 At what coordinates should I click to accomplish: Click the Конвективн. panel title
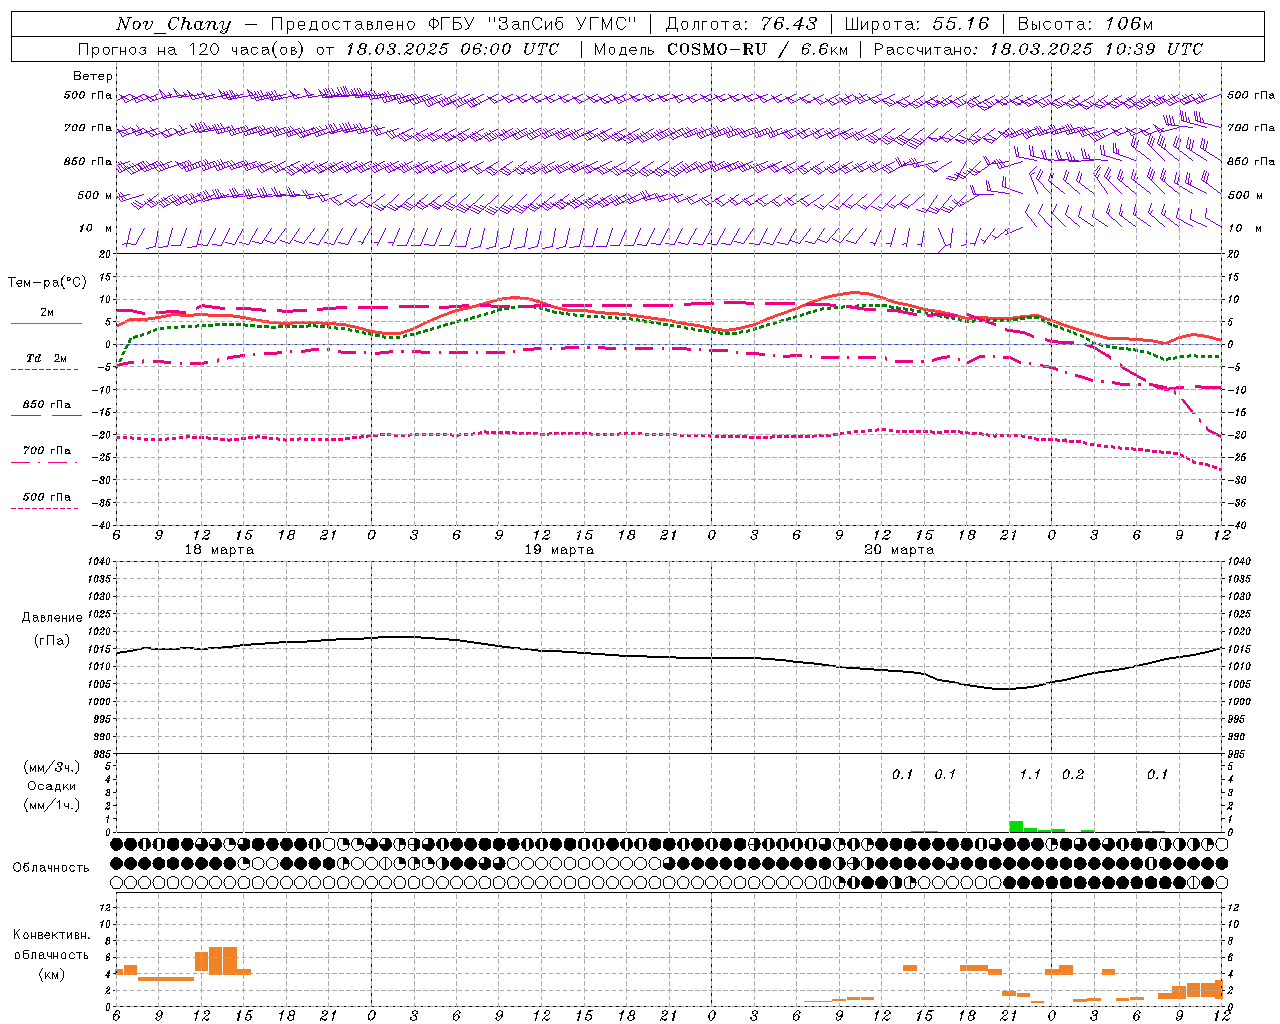coord(51,935)
